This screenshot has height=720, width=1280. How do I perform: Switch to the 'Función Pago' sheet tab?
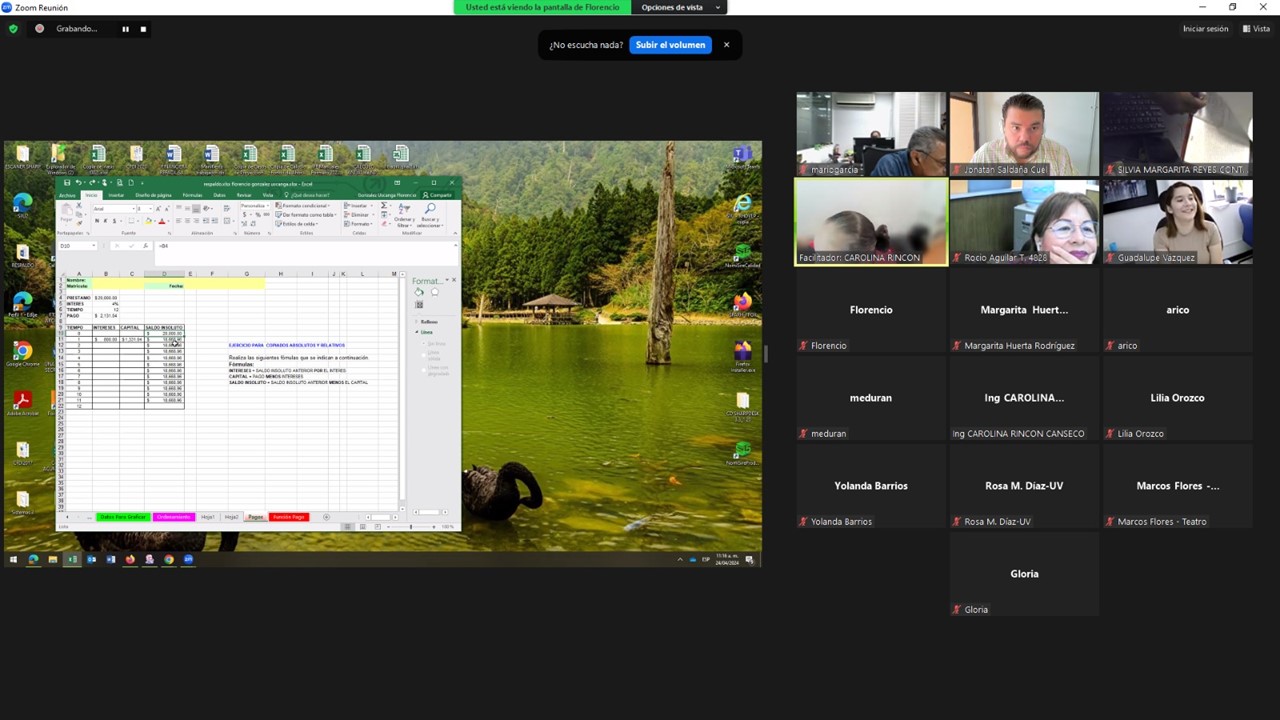pos(288,517)
